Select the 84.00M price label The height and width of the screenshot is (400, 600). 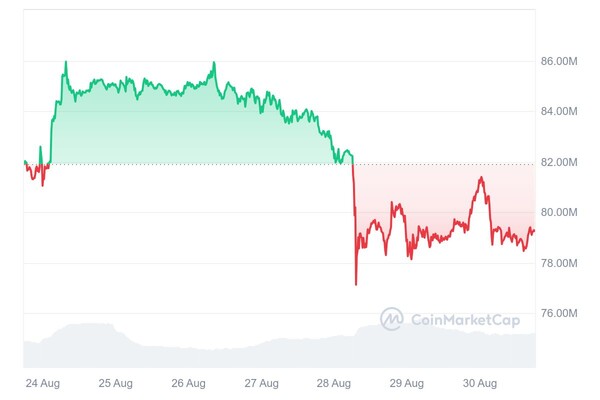click(559, 111)
